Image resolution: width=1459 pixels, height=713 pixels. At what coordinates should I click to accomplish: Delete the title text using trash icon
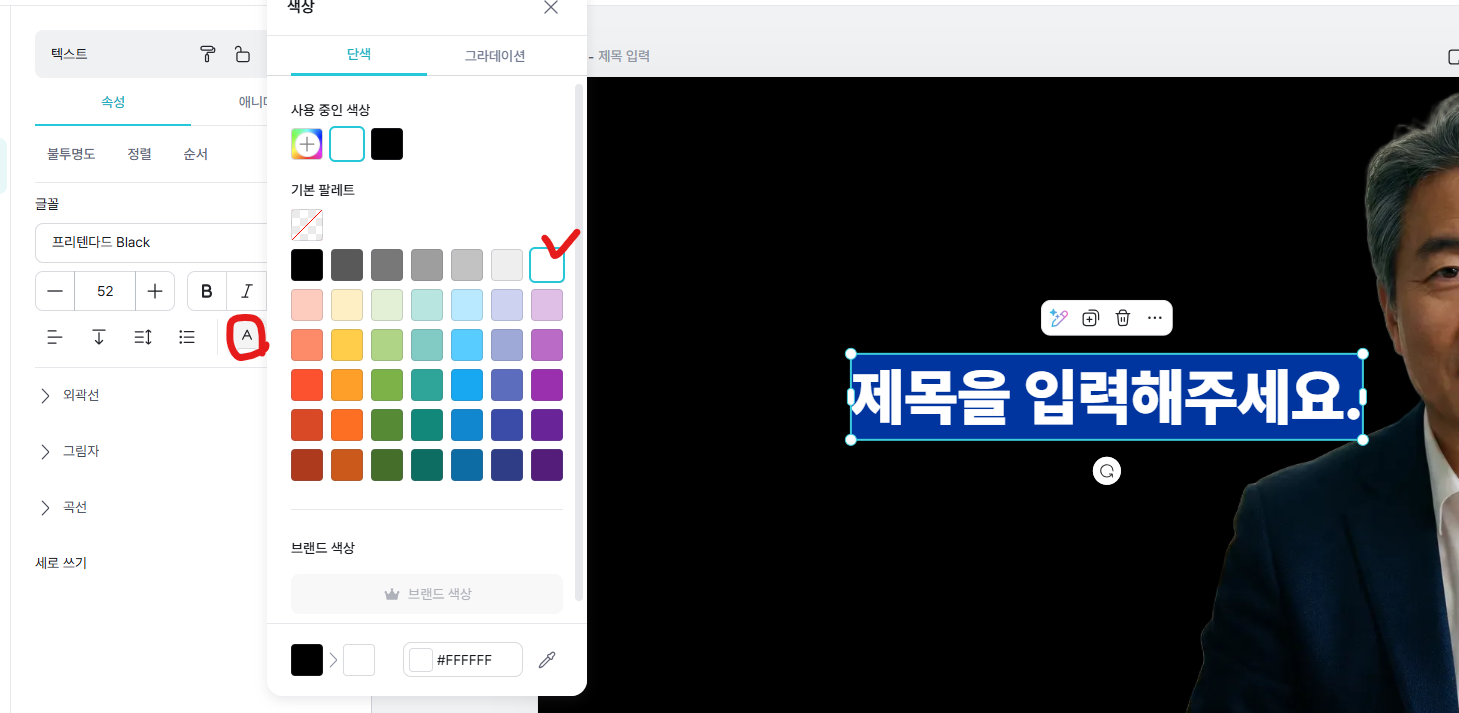1123,318
